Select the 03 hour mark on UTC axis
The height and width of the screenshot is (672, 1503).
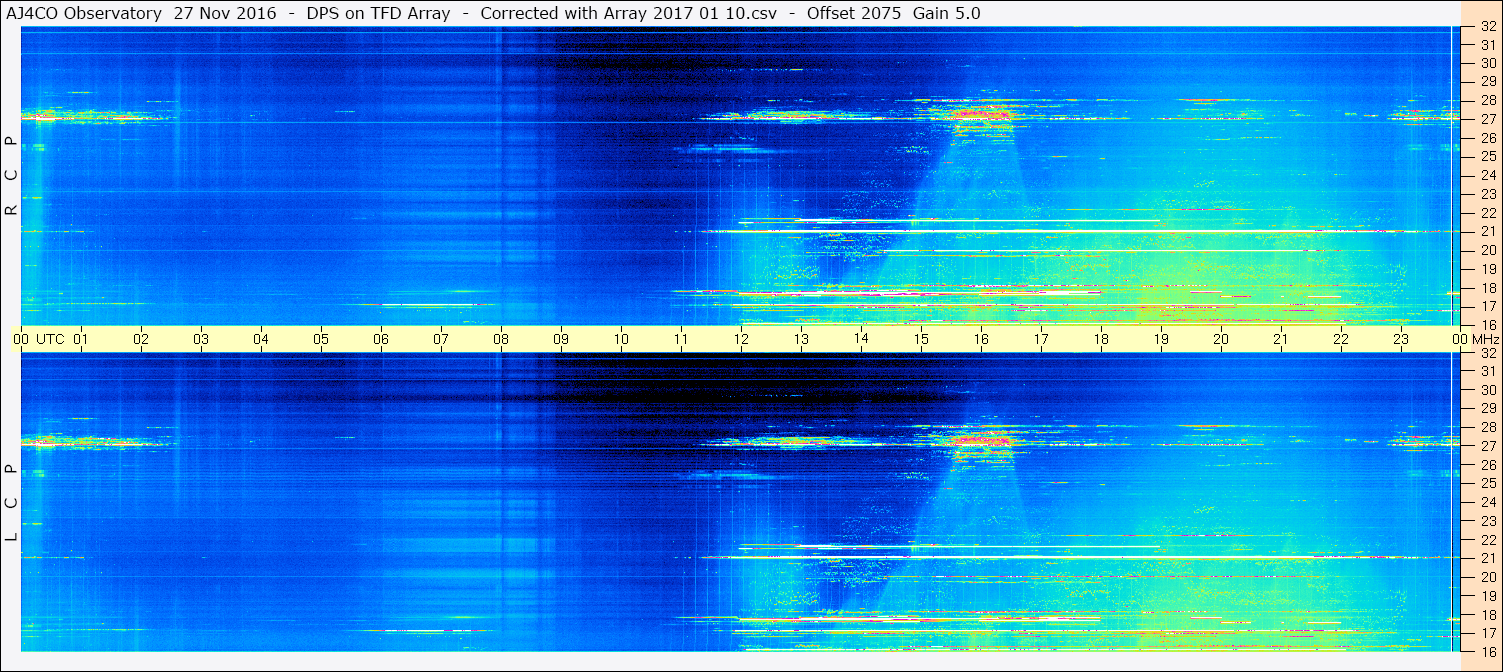click(x=201, y=339)
